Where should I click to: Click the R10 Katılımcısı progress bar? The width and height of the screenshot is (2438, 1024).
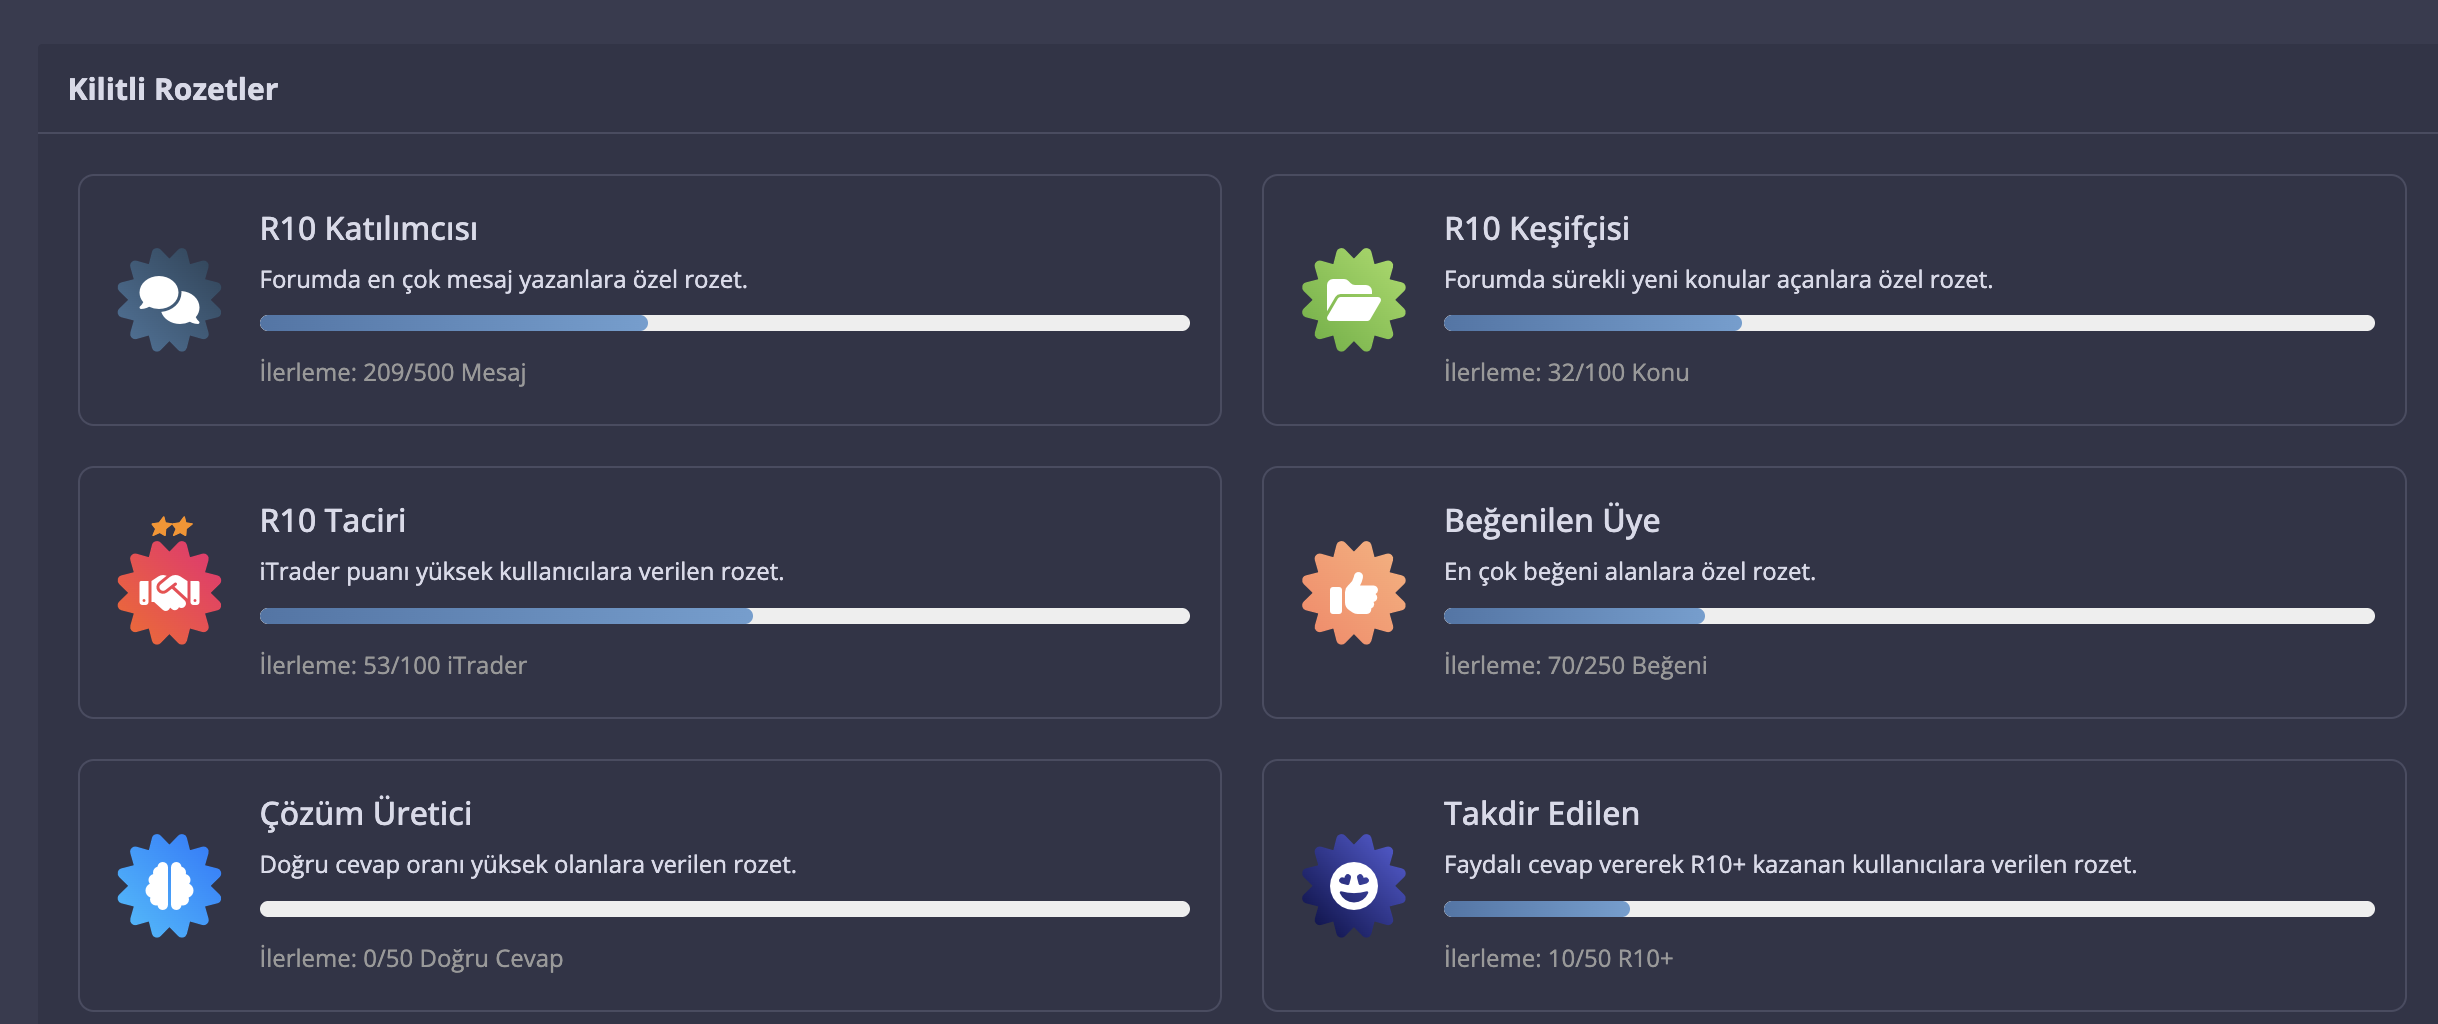tap(725, 323)
